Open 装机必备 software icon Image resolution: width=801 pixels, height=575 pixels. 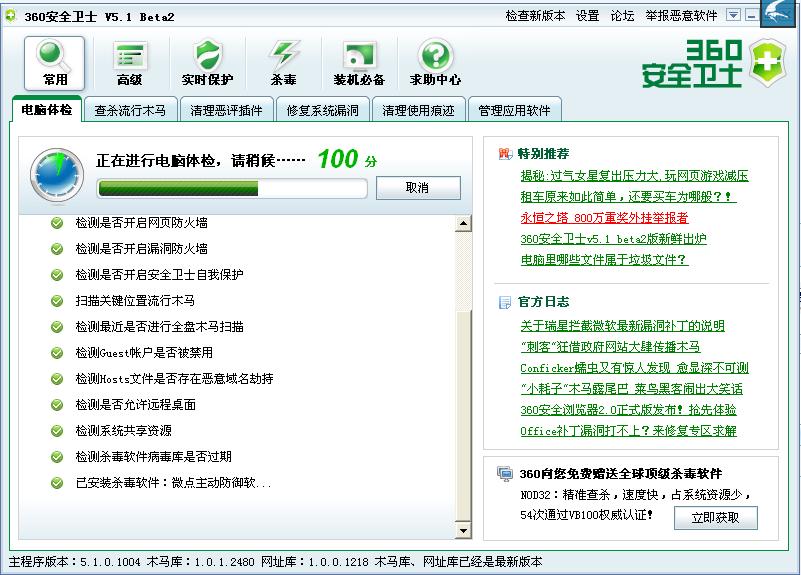coord(359,63)
